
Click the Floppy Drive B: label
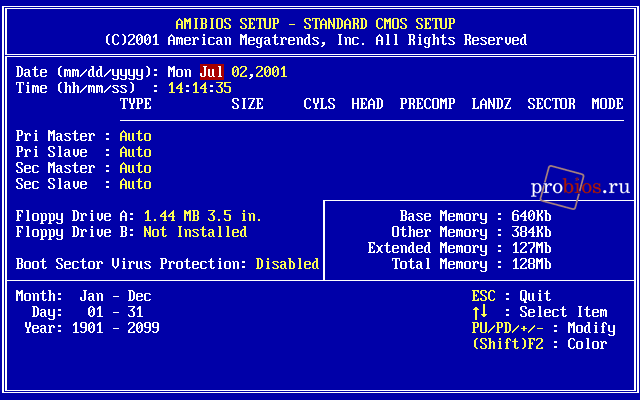point(75,232)
